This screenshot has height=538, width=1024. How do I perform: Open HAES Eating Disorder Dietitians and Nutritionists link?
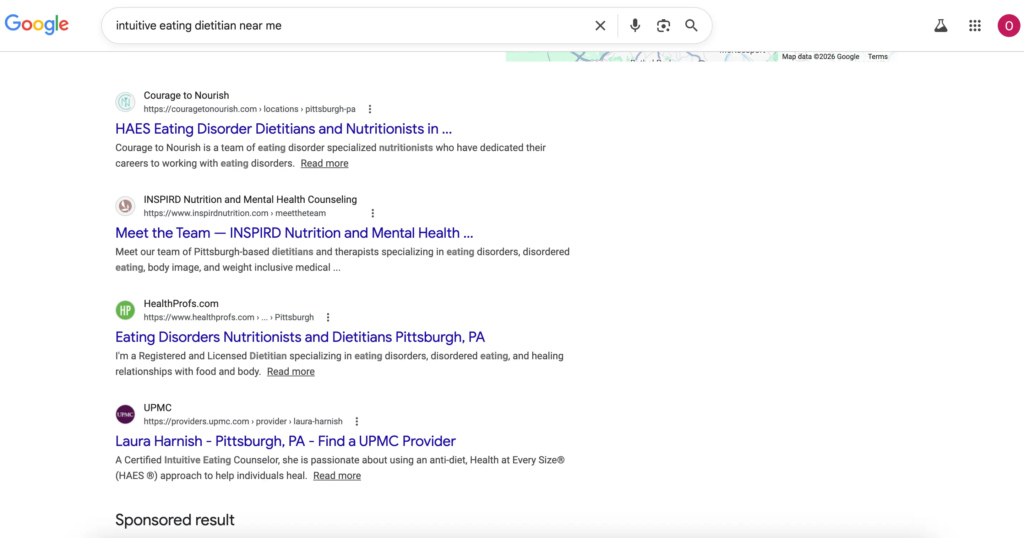point(283,129)
